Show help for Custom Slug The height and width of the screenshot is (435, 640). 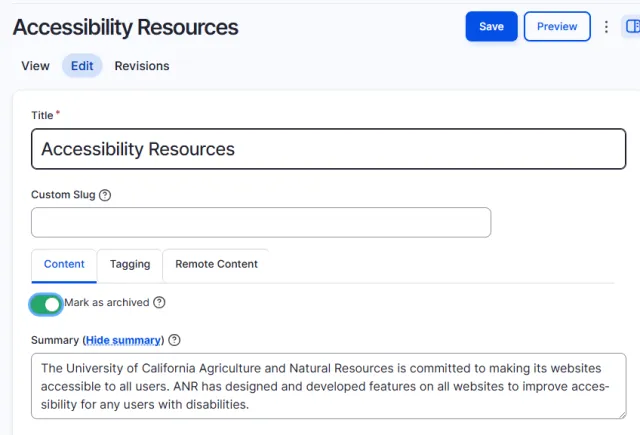click(105, 195)
